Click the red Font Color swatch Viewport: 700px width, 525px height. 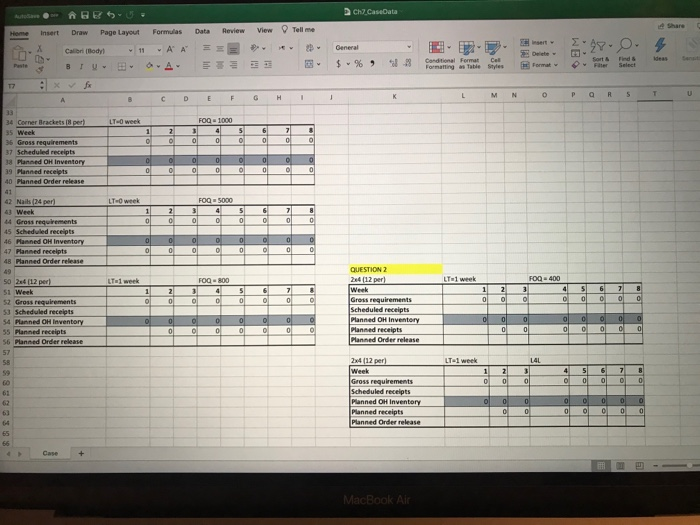169,67
